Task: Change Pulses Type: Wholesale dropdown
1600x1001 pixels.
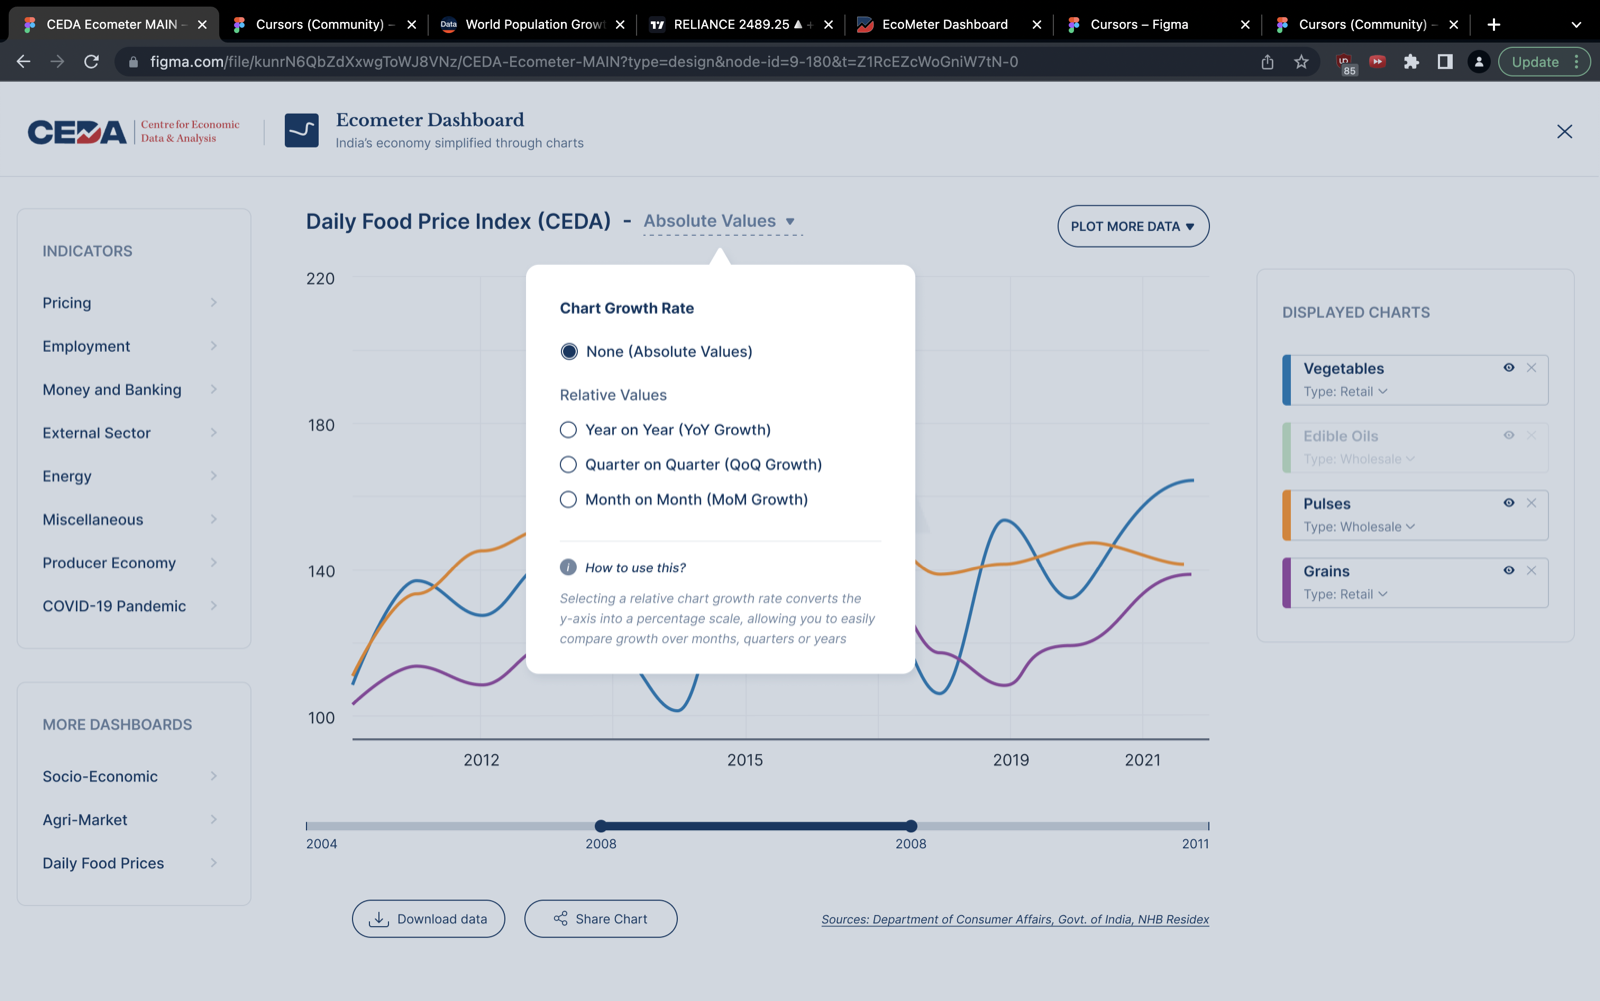Action: [x=1359, y=527]
